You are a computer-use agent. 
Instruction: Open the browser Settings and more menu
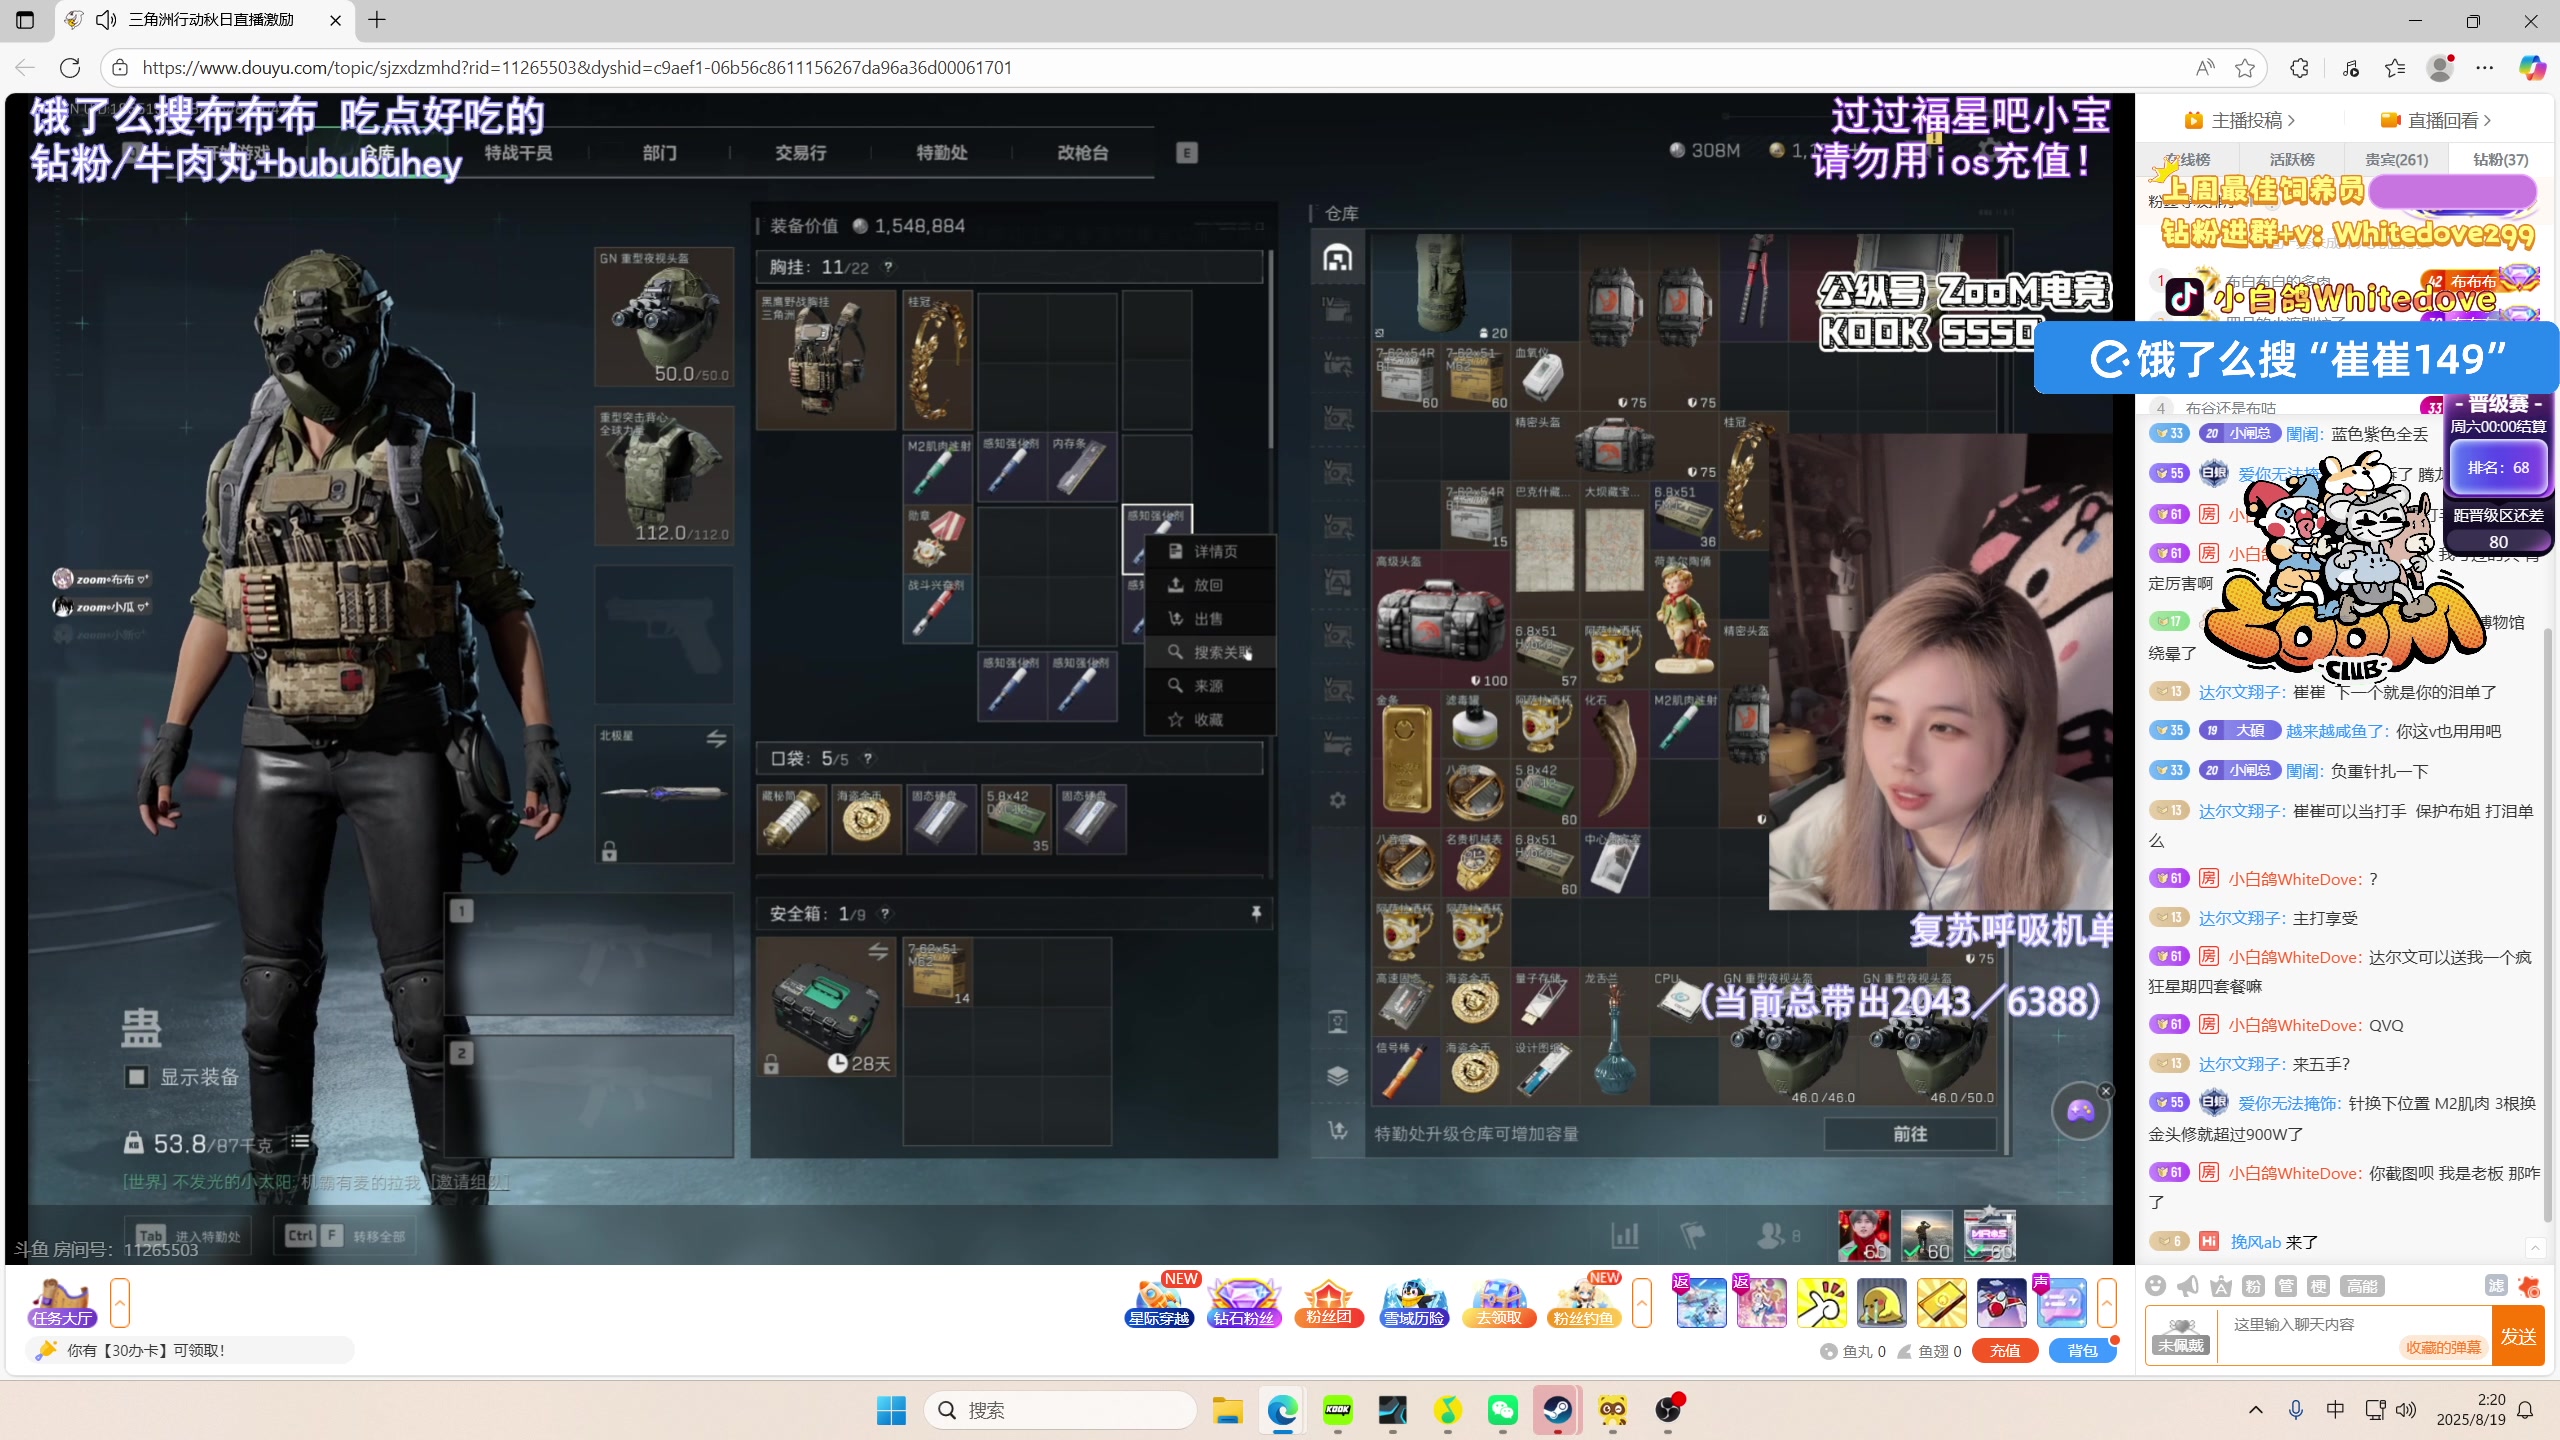pos(2485,67)
